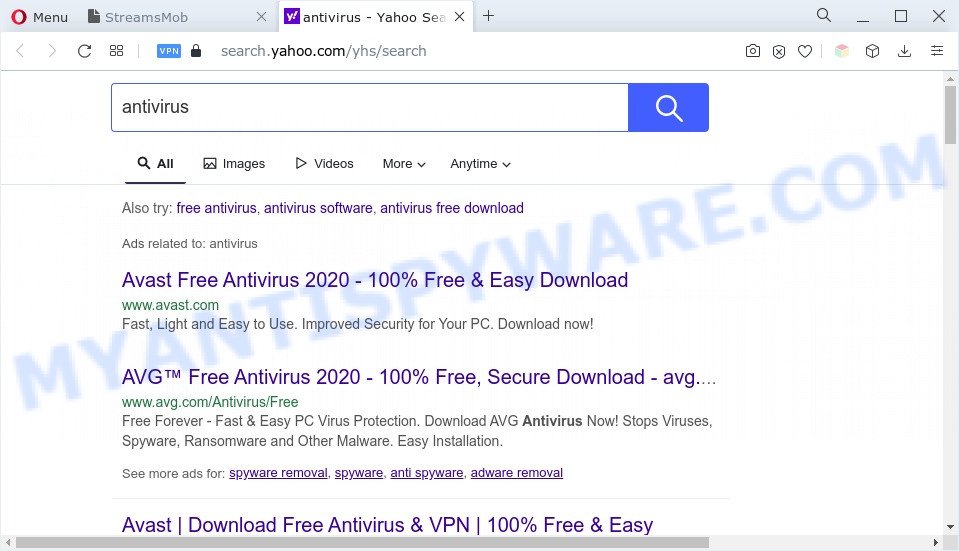
Task: Open 'spyware removal' ads link
Action: click(278, 473)
